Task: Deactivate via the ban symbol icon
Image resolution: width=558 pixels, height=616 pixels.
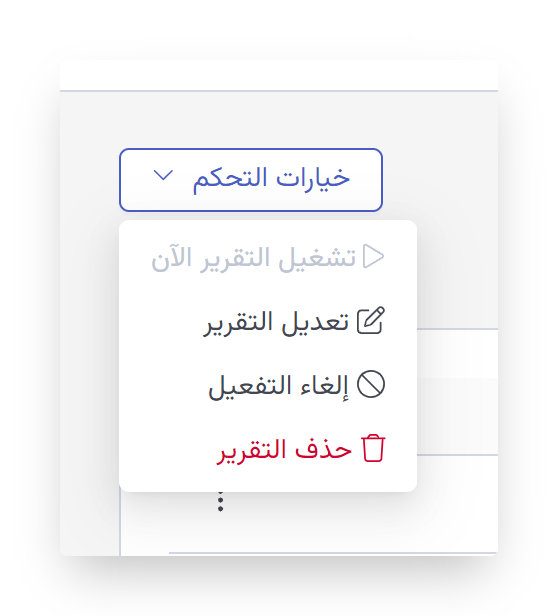Action: (x=371, y=384)
